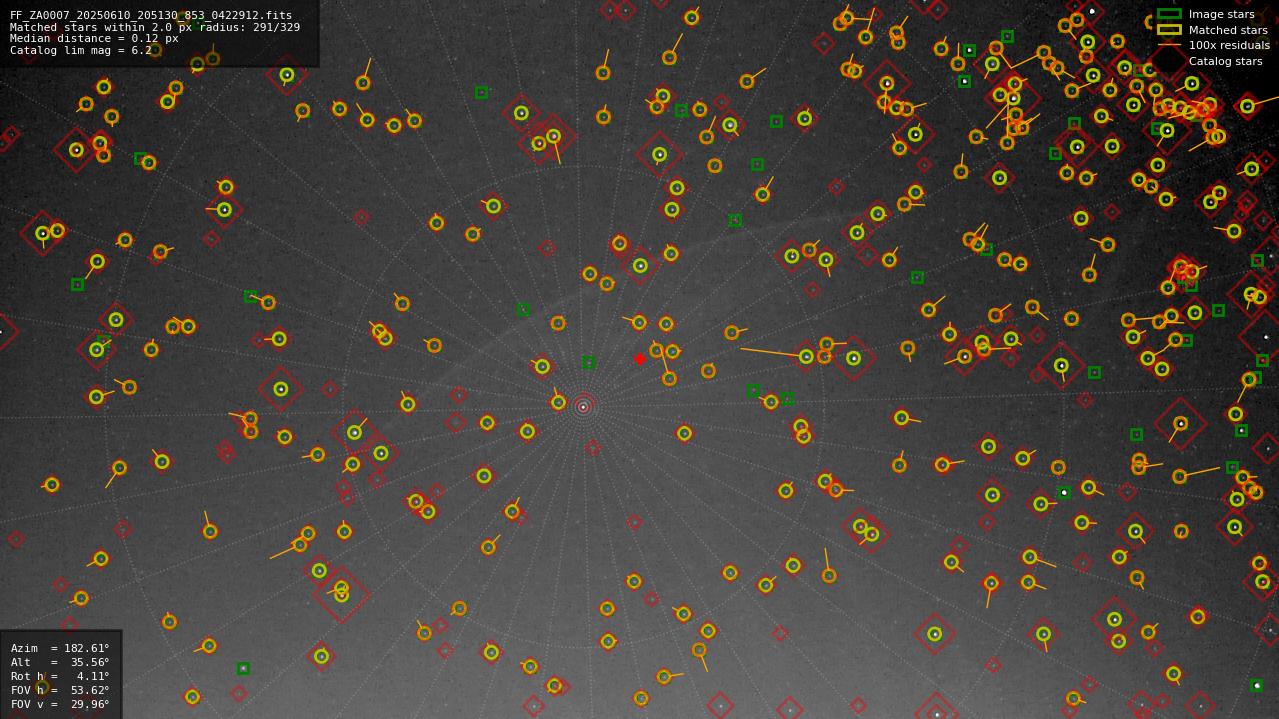
Task: Click the 'Image stars' legend label
Action: click(1221, 15)
